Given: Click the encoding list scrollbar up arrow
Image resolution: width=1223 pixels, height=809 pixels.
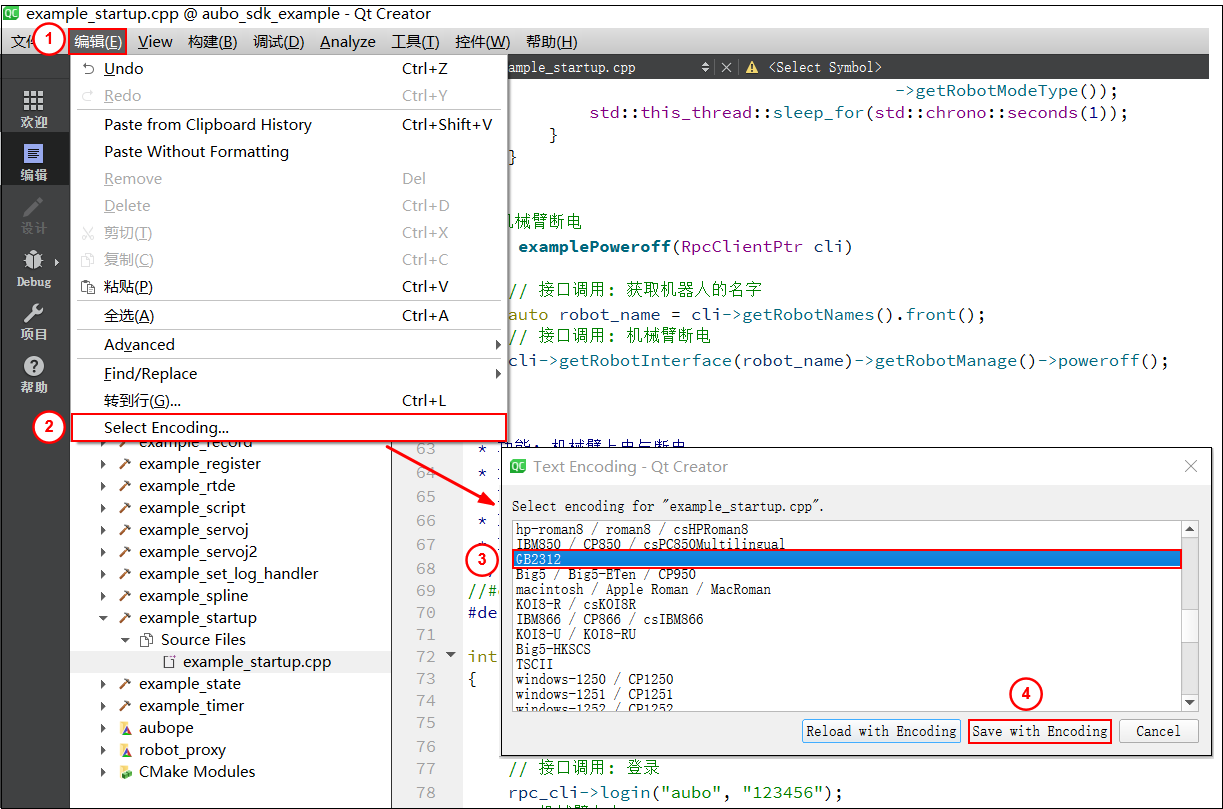Looking at the screenshot, I should 1189,530.
